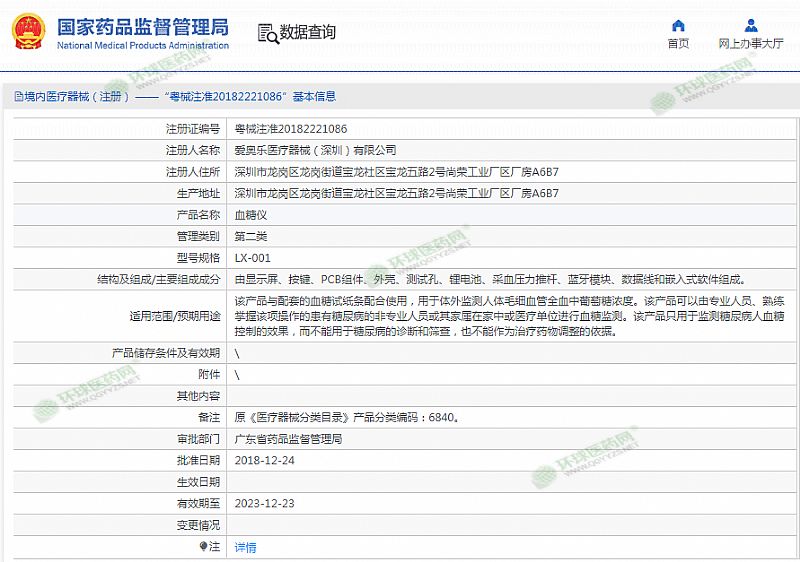Click National Medical Products Administration English subtitle

pos(142,46)
